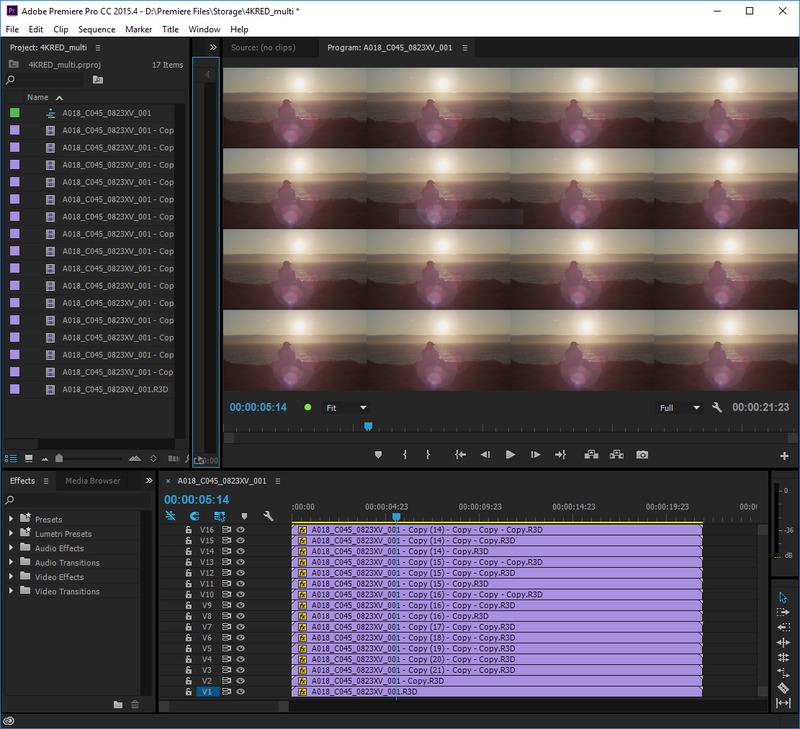Viewport: 800px width, 729px height.
Task: Toggle lock on track V10
Action: click(188, 595)
